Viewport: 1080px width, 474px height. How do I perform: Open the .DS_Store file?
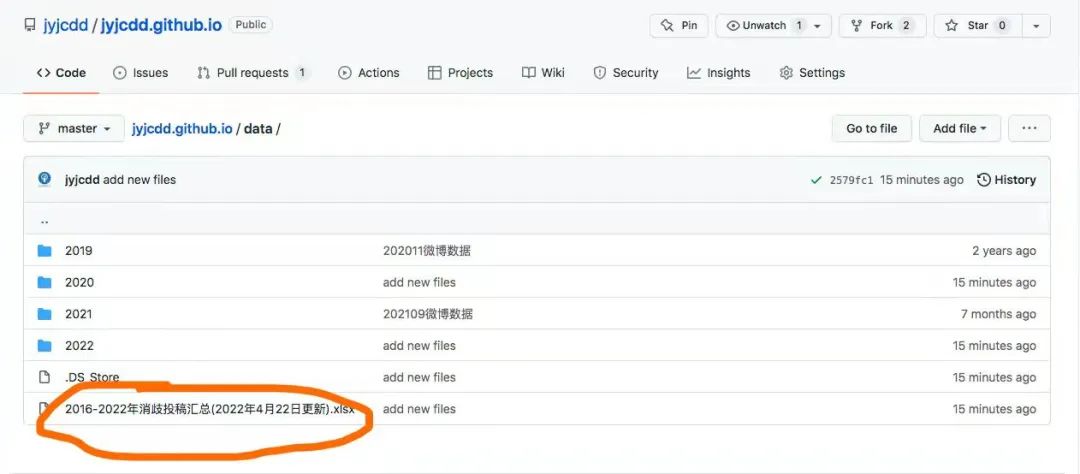92,378
